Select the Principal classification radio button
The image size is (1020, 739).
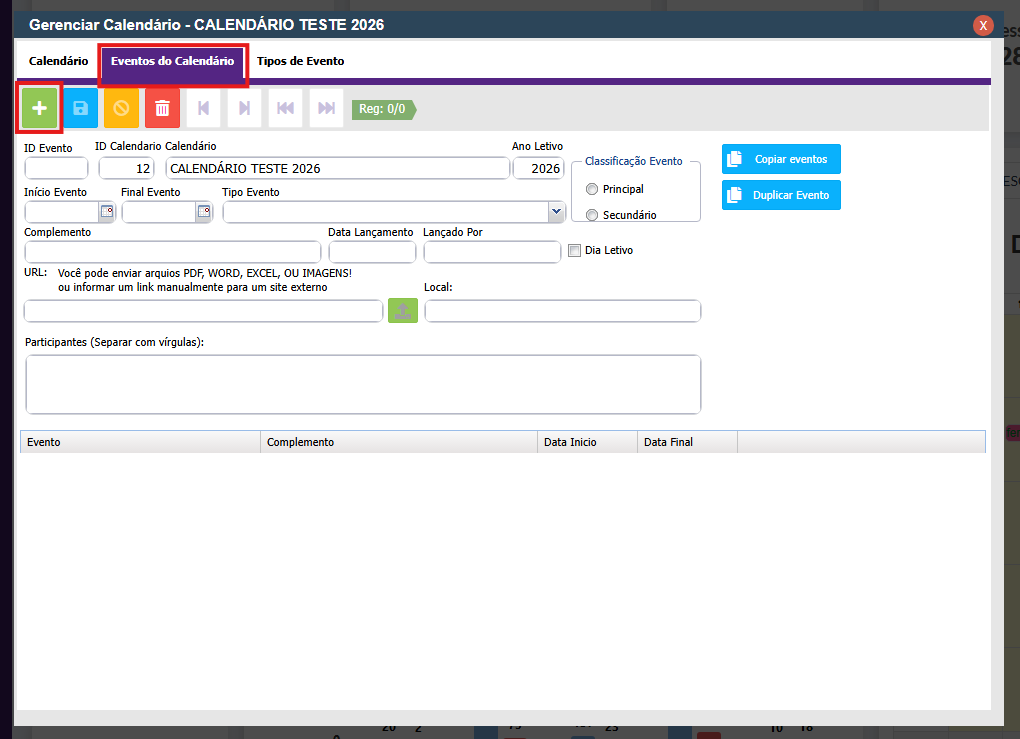coord(592,189)
